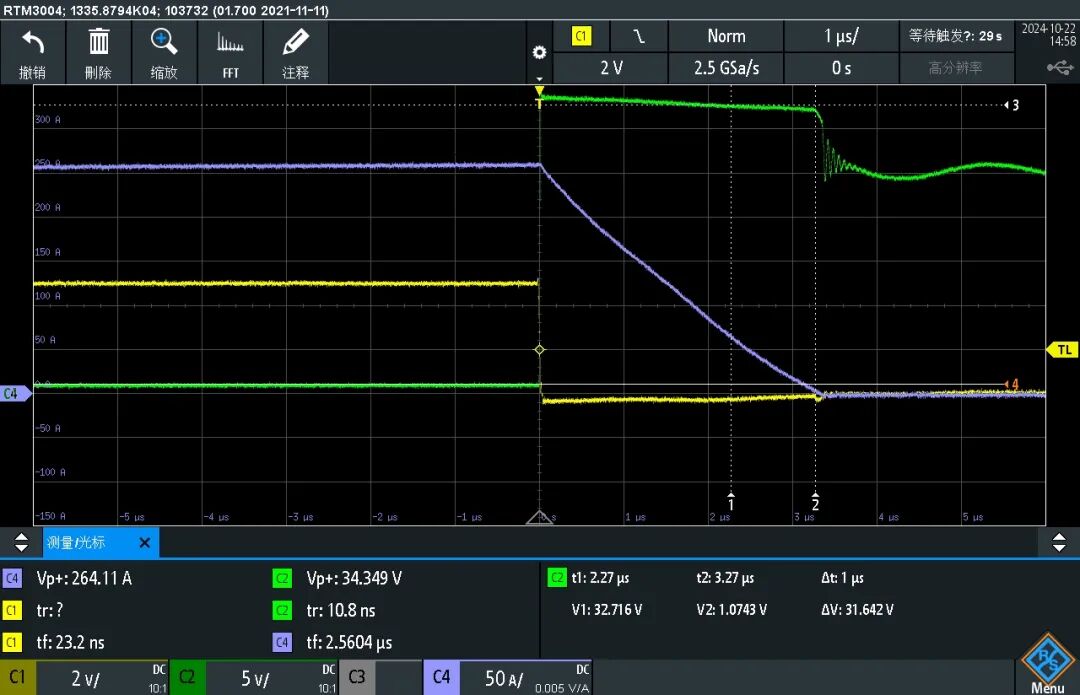
Task: Close the 测量/光标 measurement tab
Action: [x=145, y=543]
